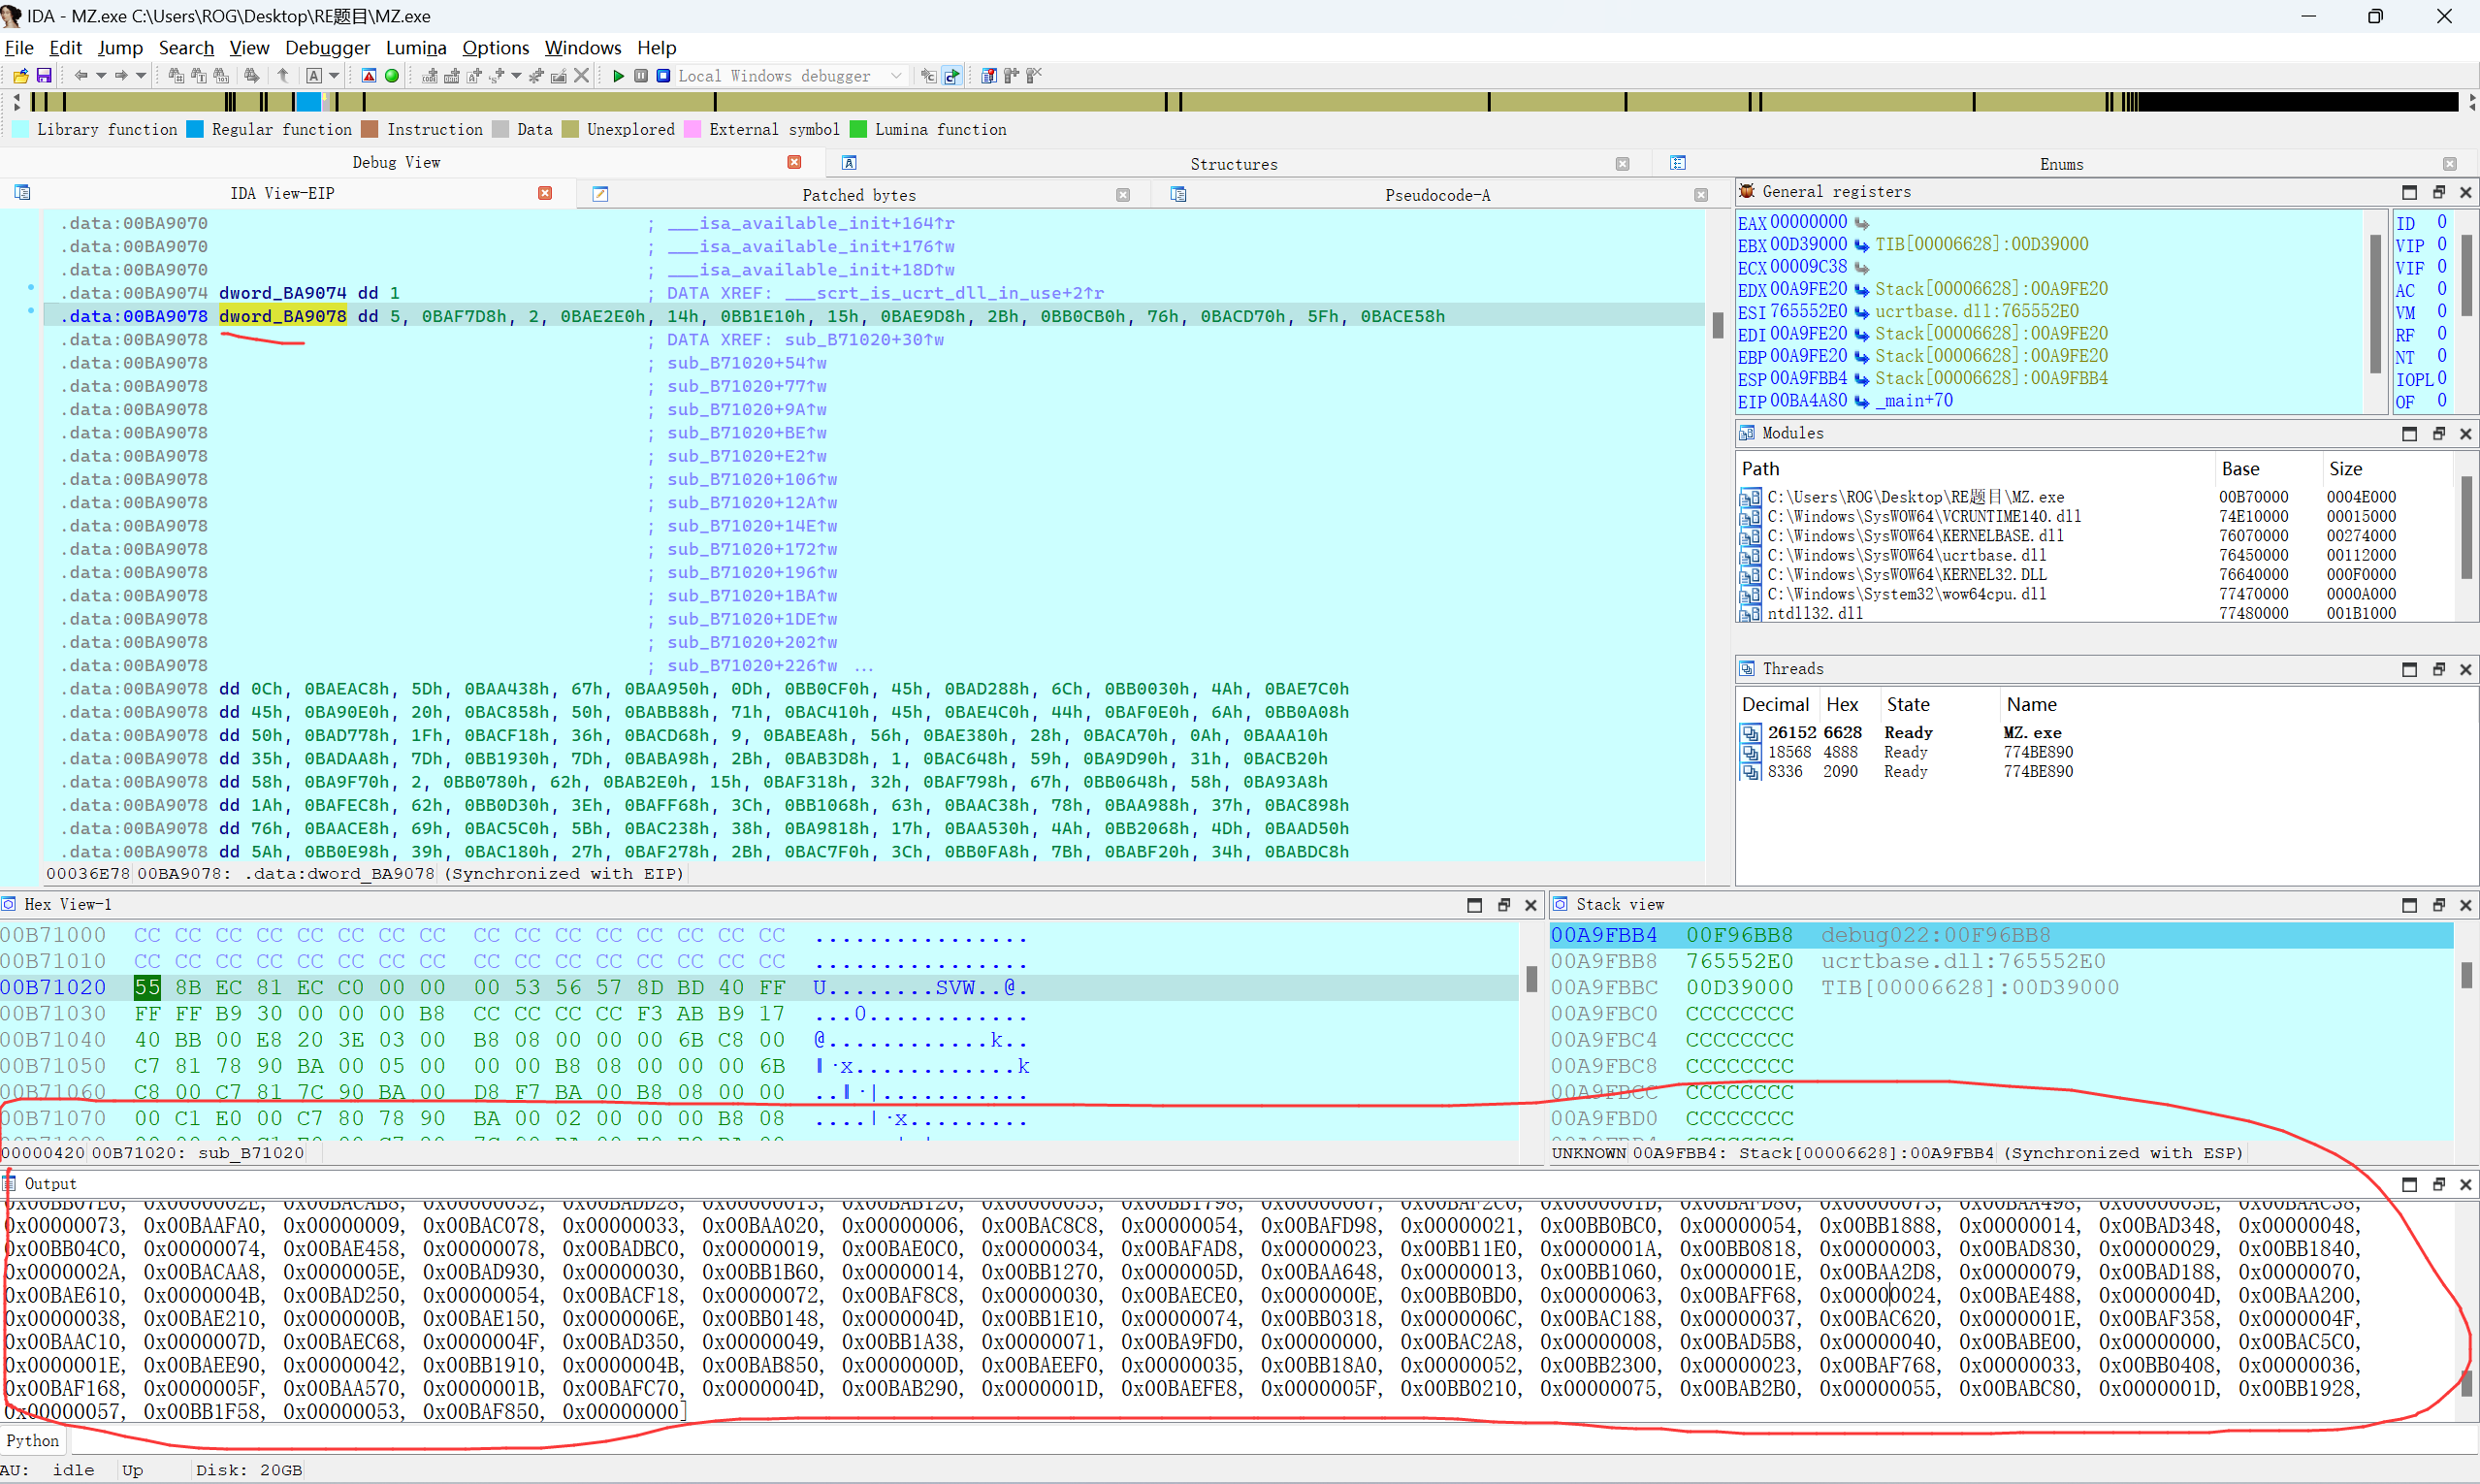Jump to the EIP register value arrow

coord(1861,401)
